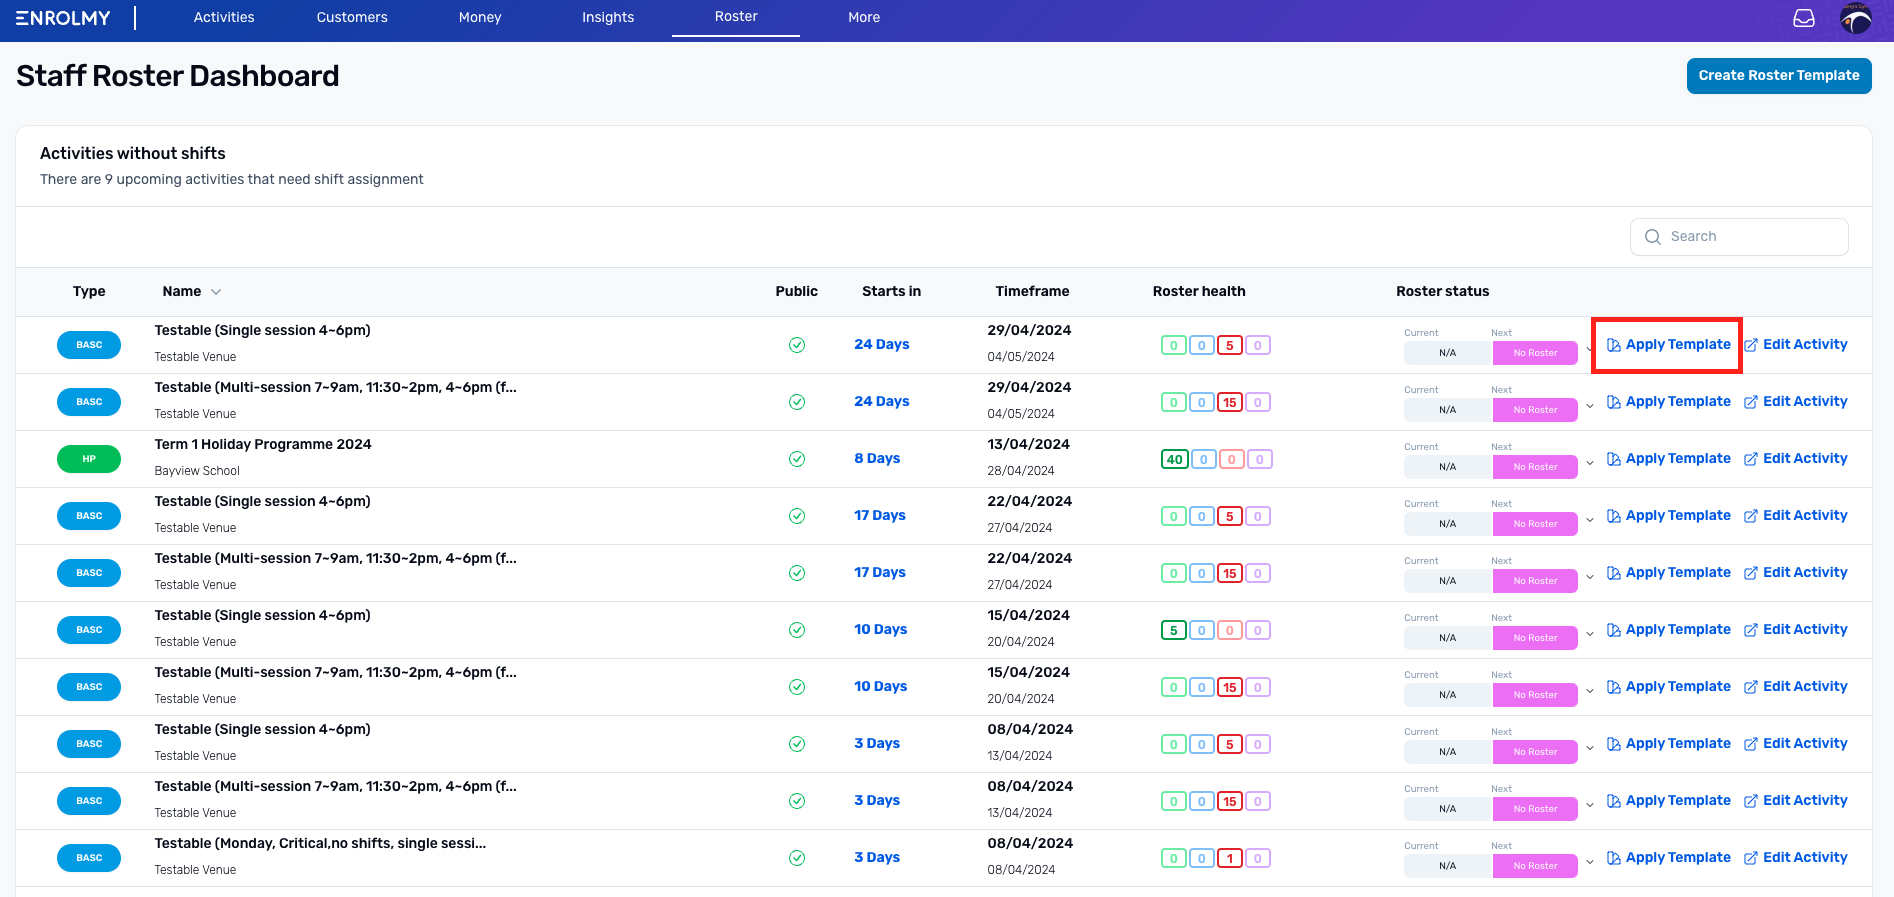Click Apply Template icon for Term 1 Holiday Programme
Image resolution: width=1894 pixels, height=897 pixels.
tap(1614, 459)
